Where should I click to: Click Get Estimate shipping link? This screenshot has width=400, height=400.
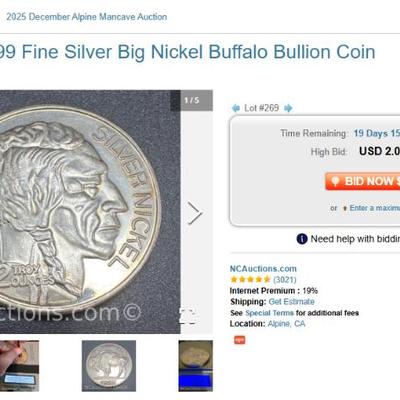pyautogui.click(x=291, y=302)
